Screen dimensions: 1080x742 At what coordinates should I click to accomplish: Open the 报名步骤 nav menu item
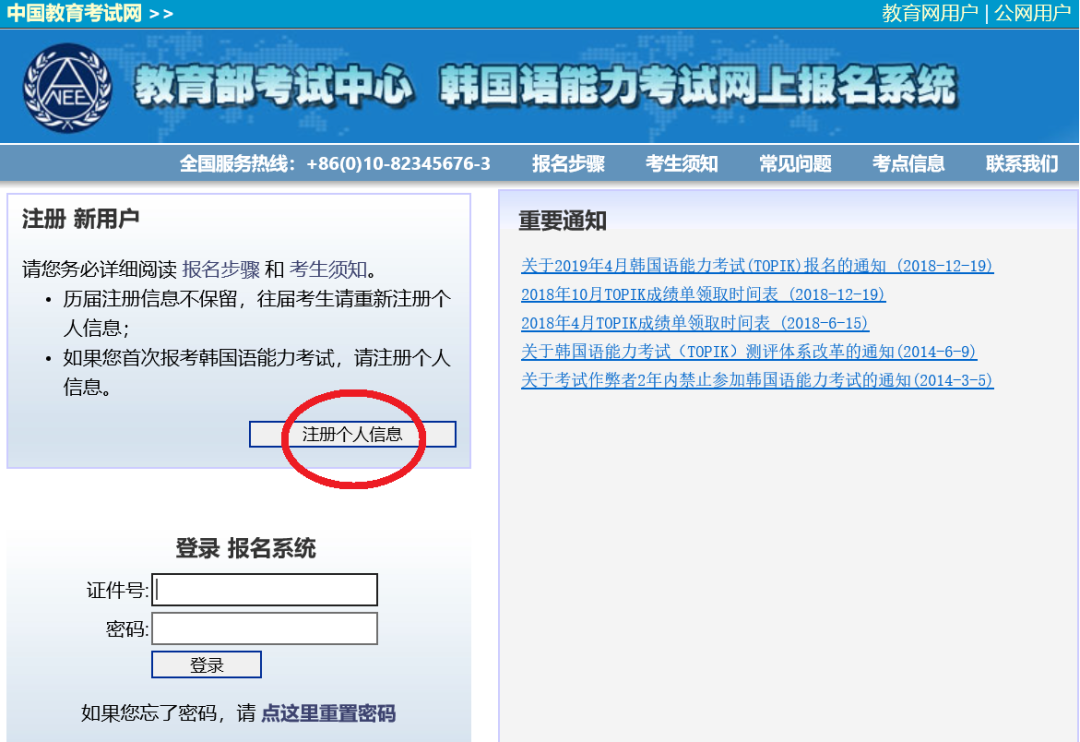click(x=568, y=164)
